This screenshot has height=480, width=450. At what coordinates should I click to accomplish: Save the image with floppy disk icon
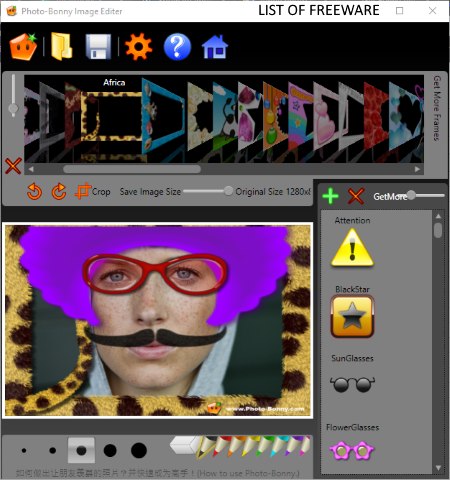98,47
